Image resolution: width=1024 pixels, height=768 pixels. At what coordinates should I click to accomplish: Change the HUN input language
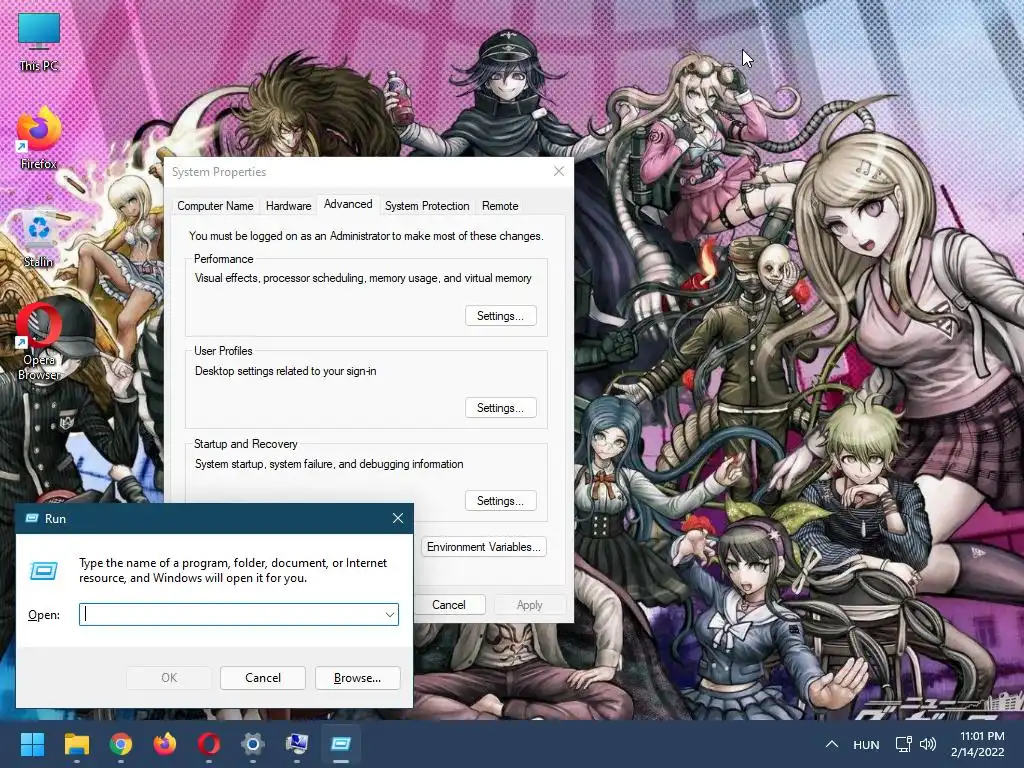tap(866, 744)
